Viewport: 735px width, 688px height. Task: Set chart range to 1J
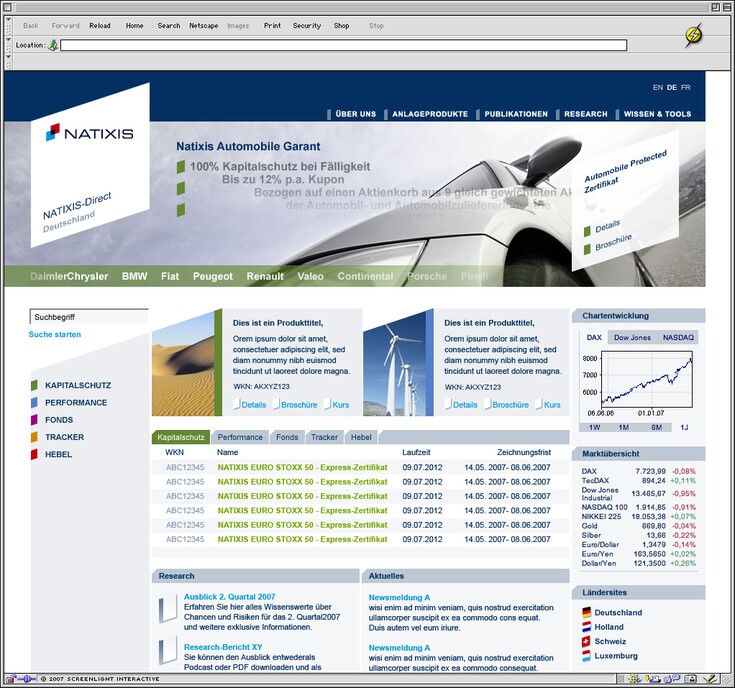click(684, 427)
